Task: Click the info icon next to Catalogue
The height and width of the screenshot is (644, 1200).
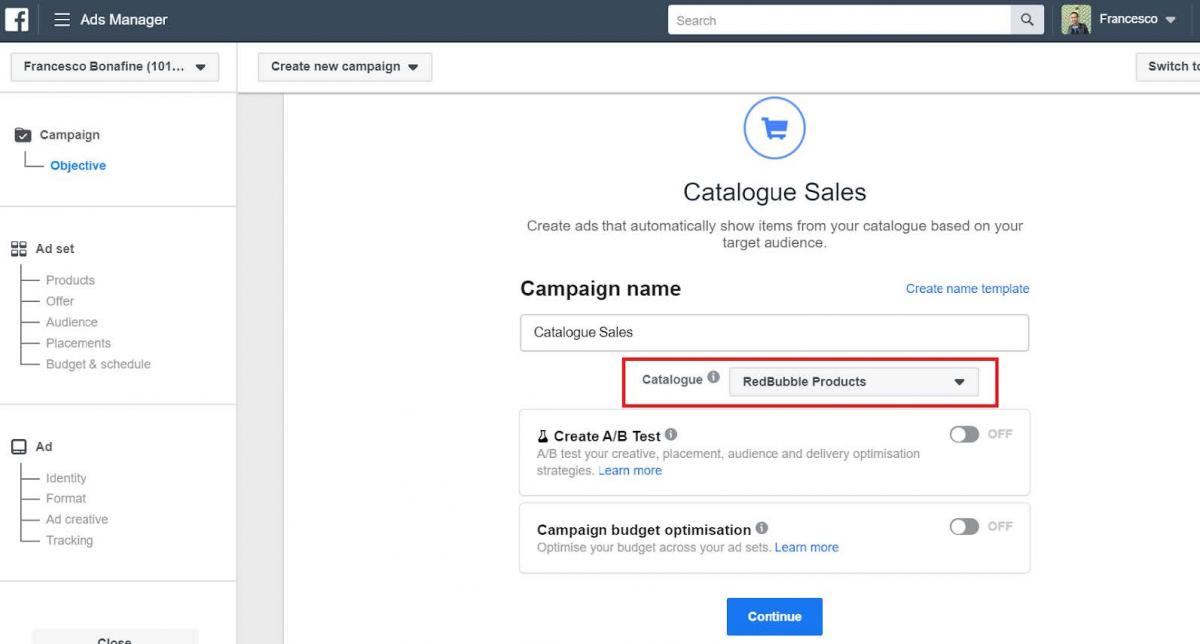Action: (713, 378)
